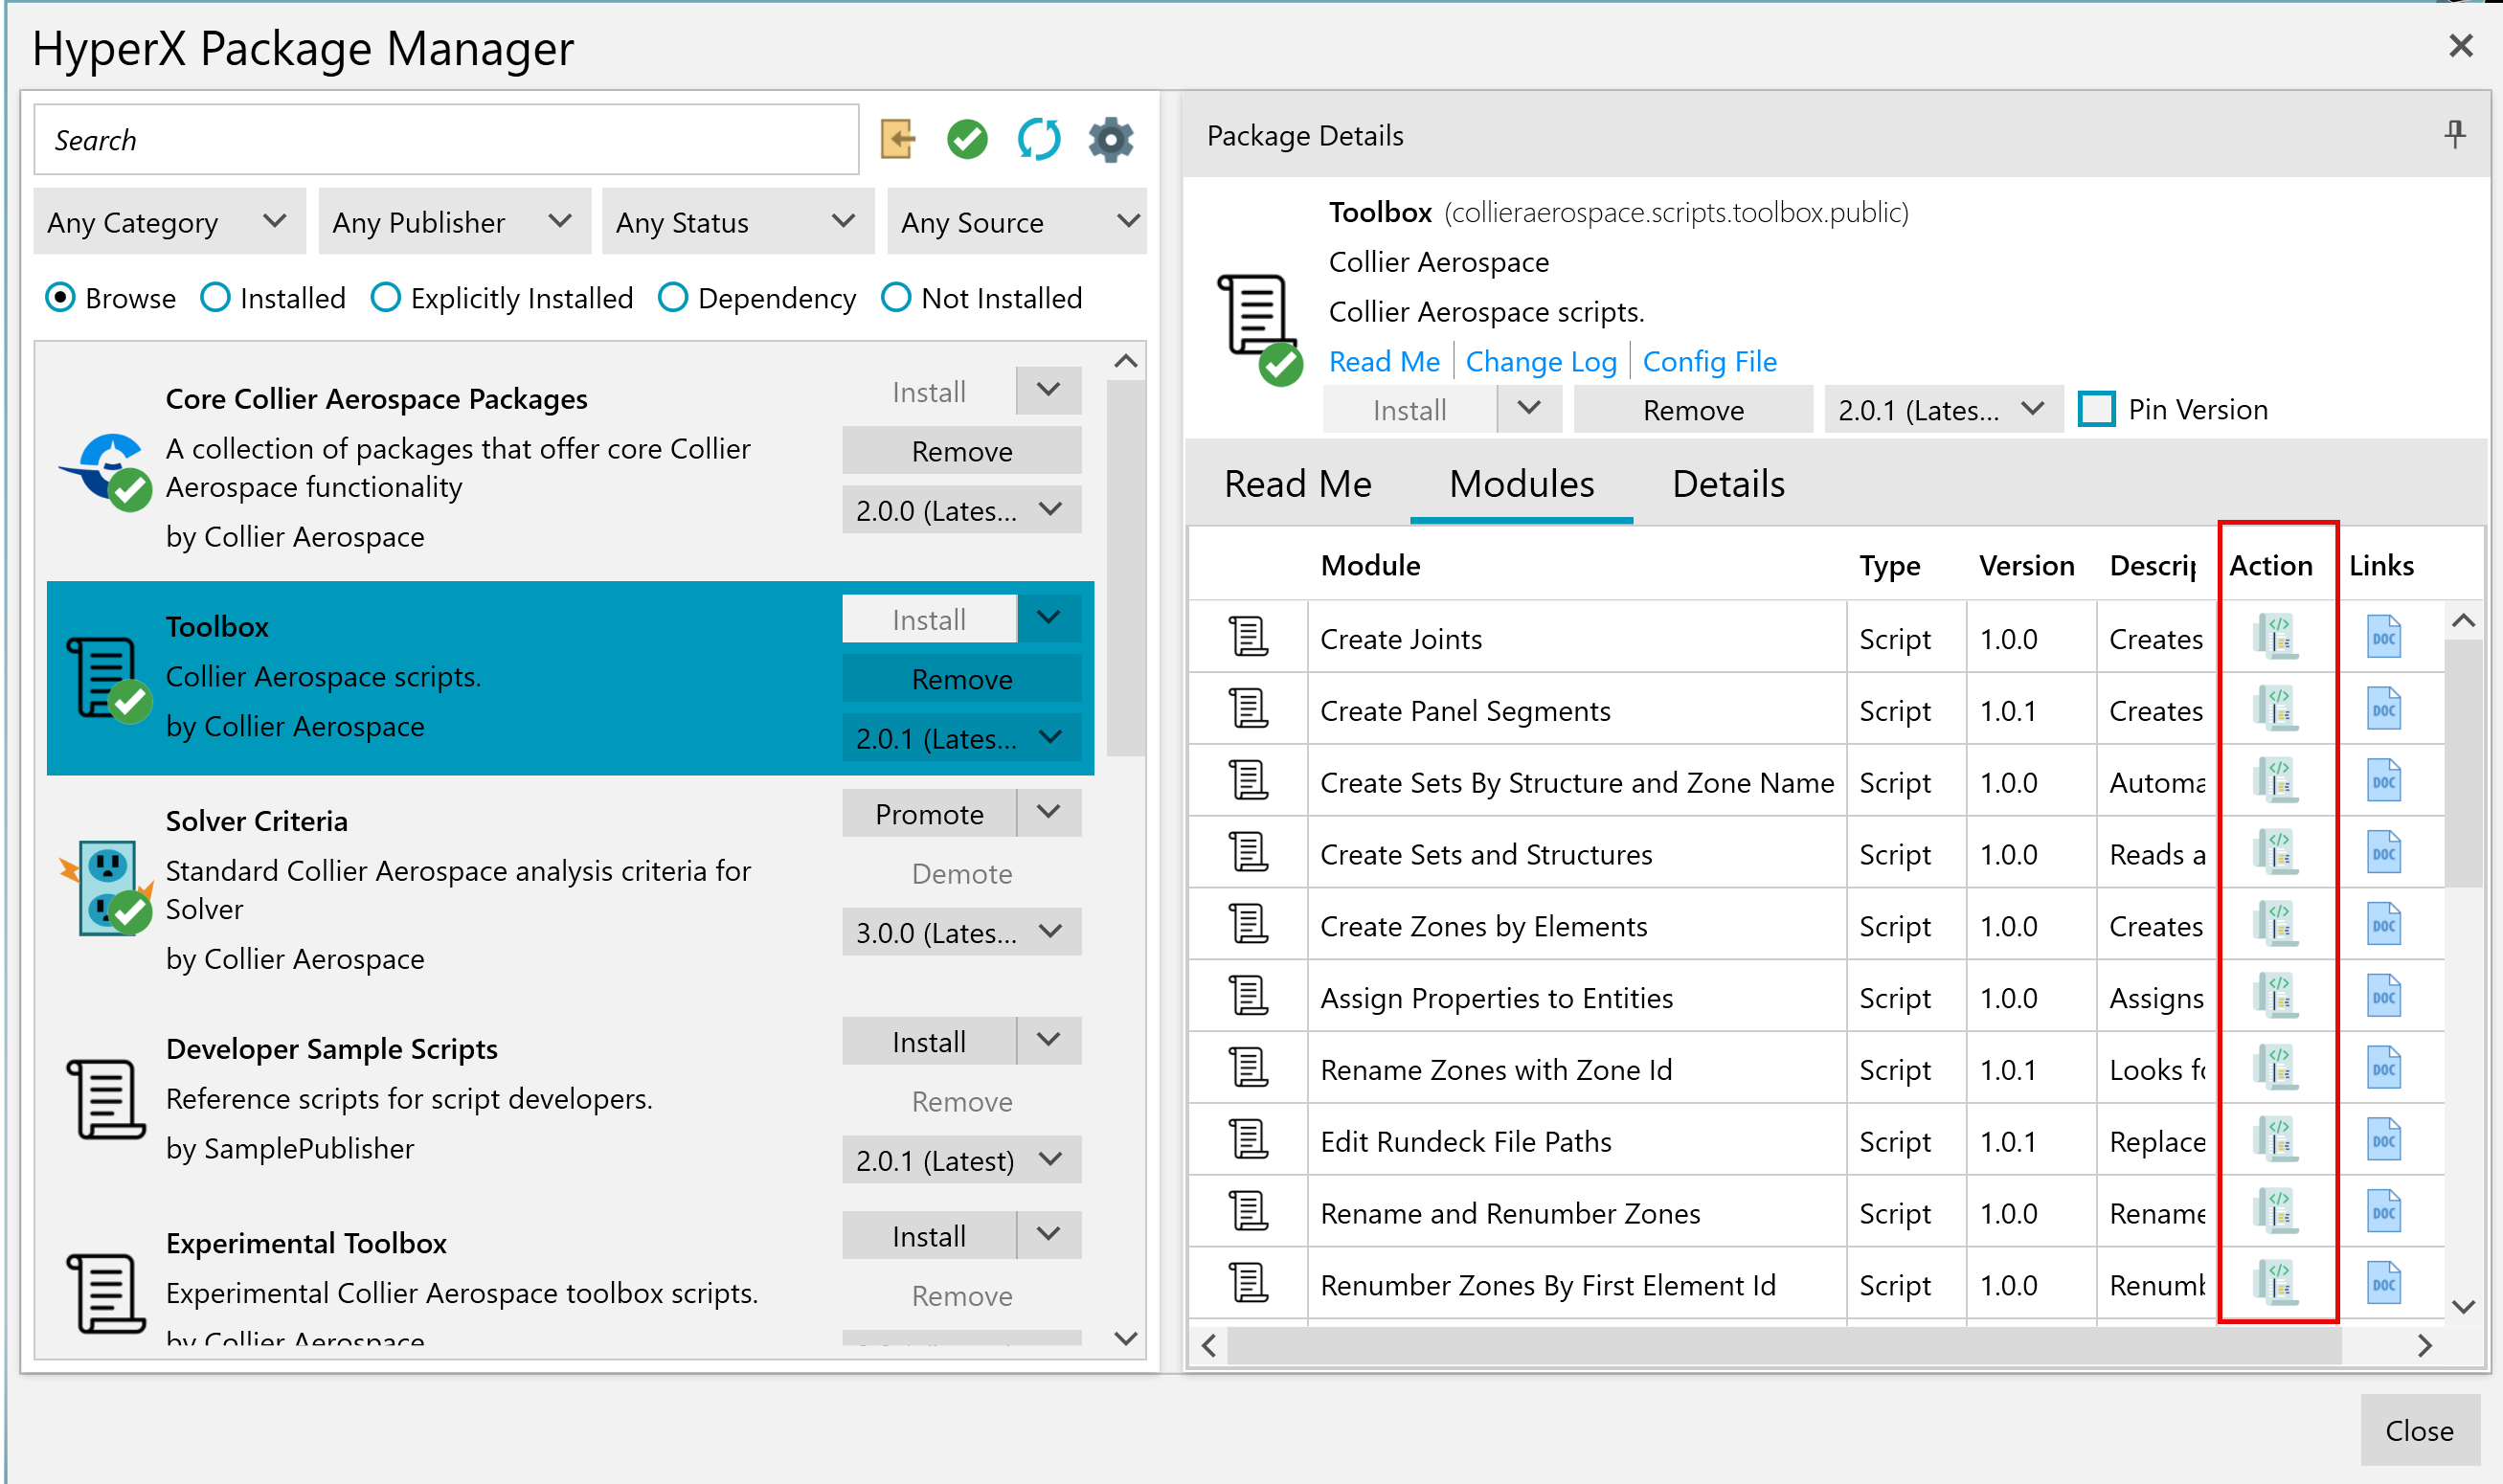The image size is (2503, 1484).
Task: Sort by the Type column header
Action: pos(1889,565)
